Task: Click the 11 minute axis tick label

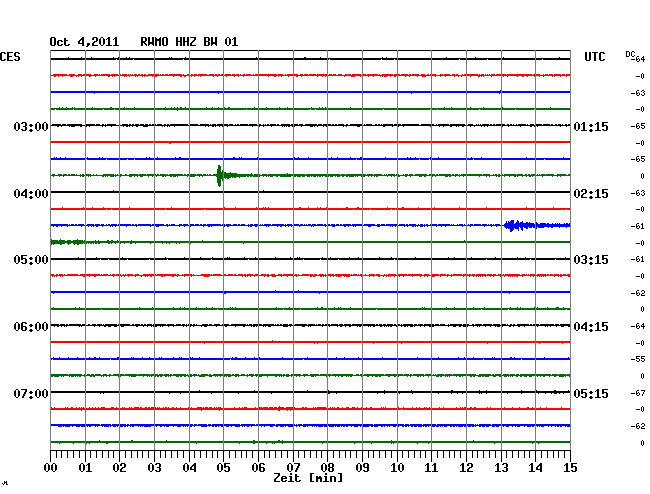Action: pos(431,468)
